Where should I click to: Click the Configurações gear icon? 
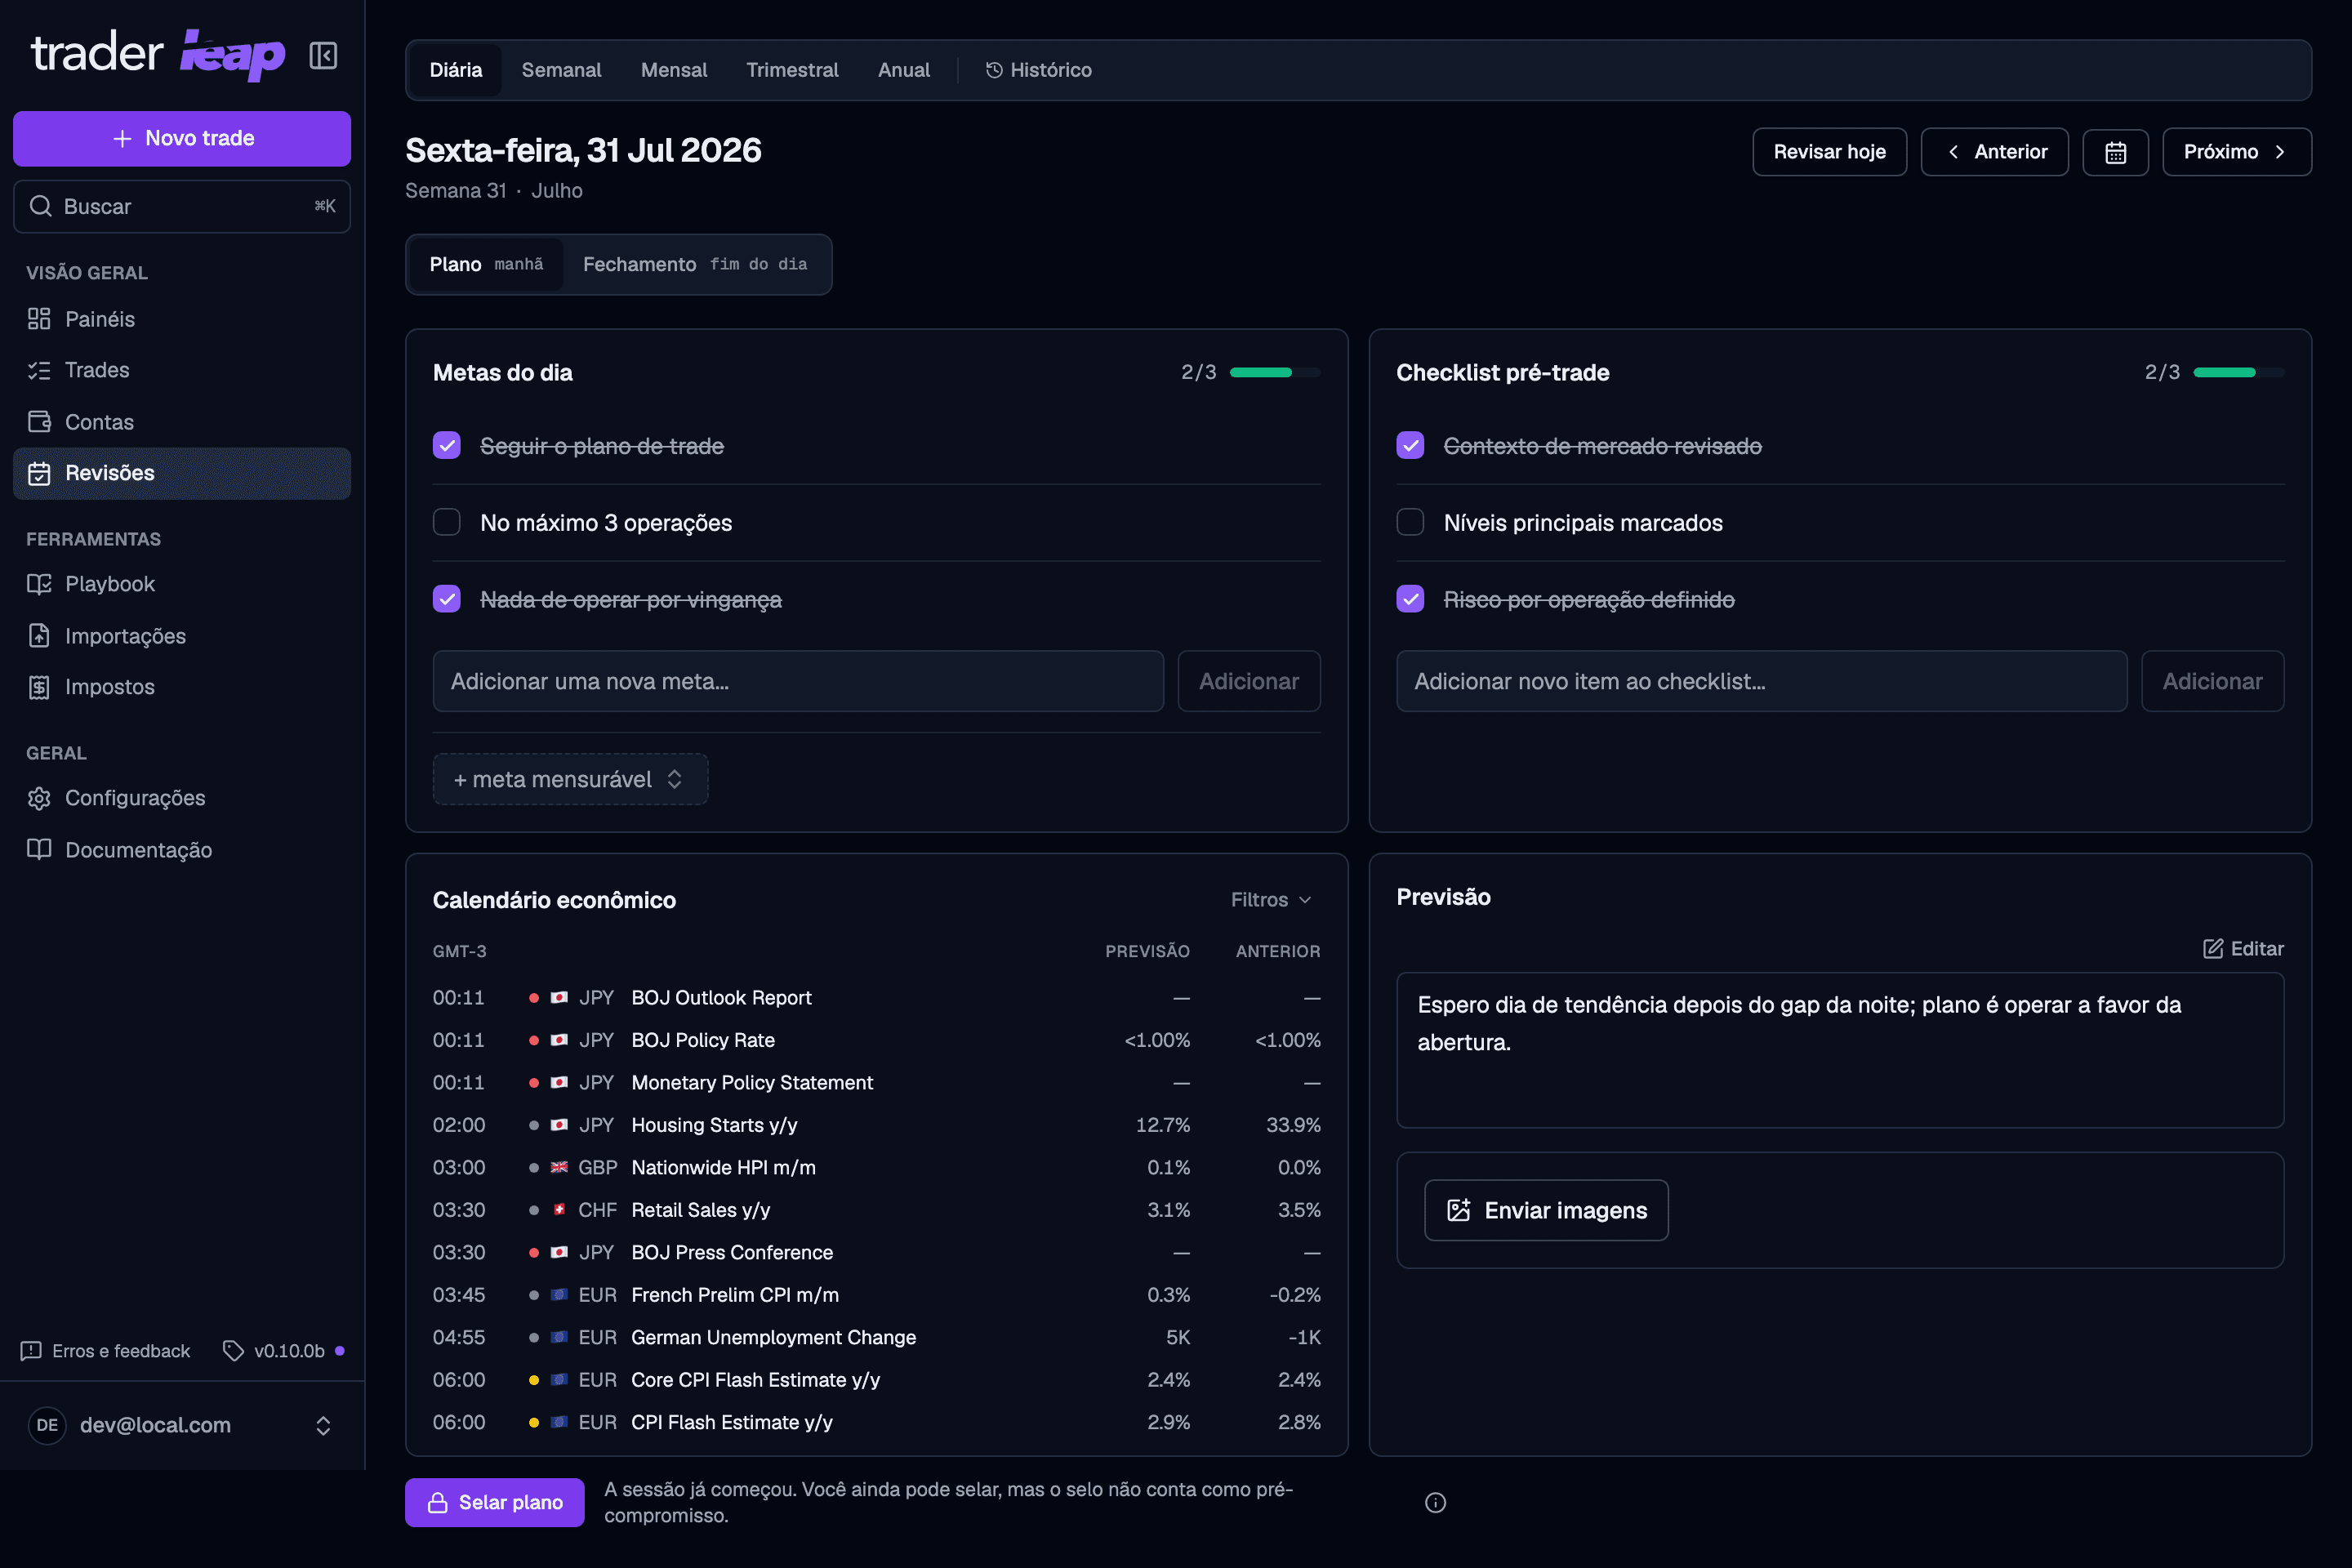39,798
